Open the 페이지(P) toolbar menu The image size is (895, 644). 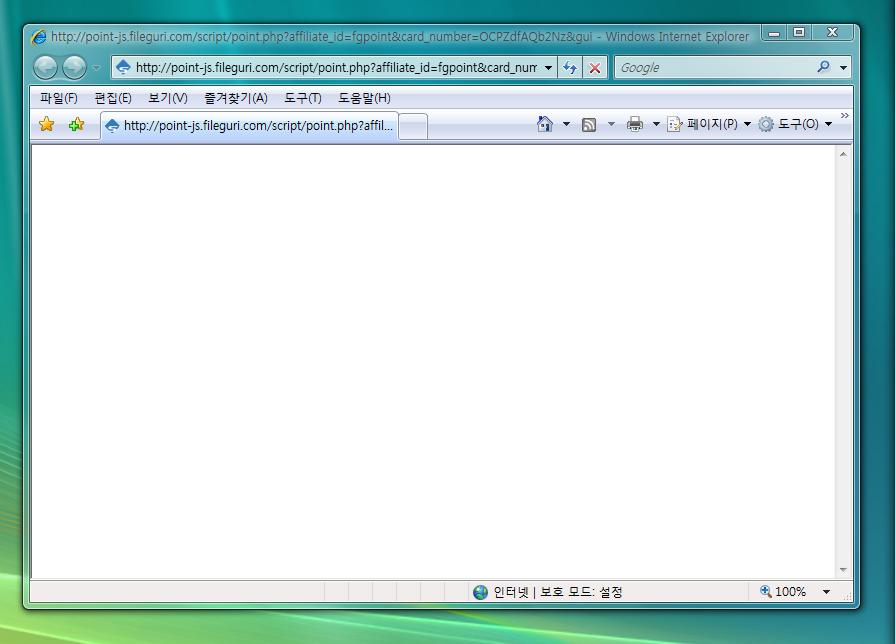[708, 124]
